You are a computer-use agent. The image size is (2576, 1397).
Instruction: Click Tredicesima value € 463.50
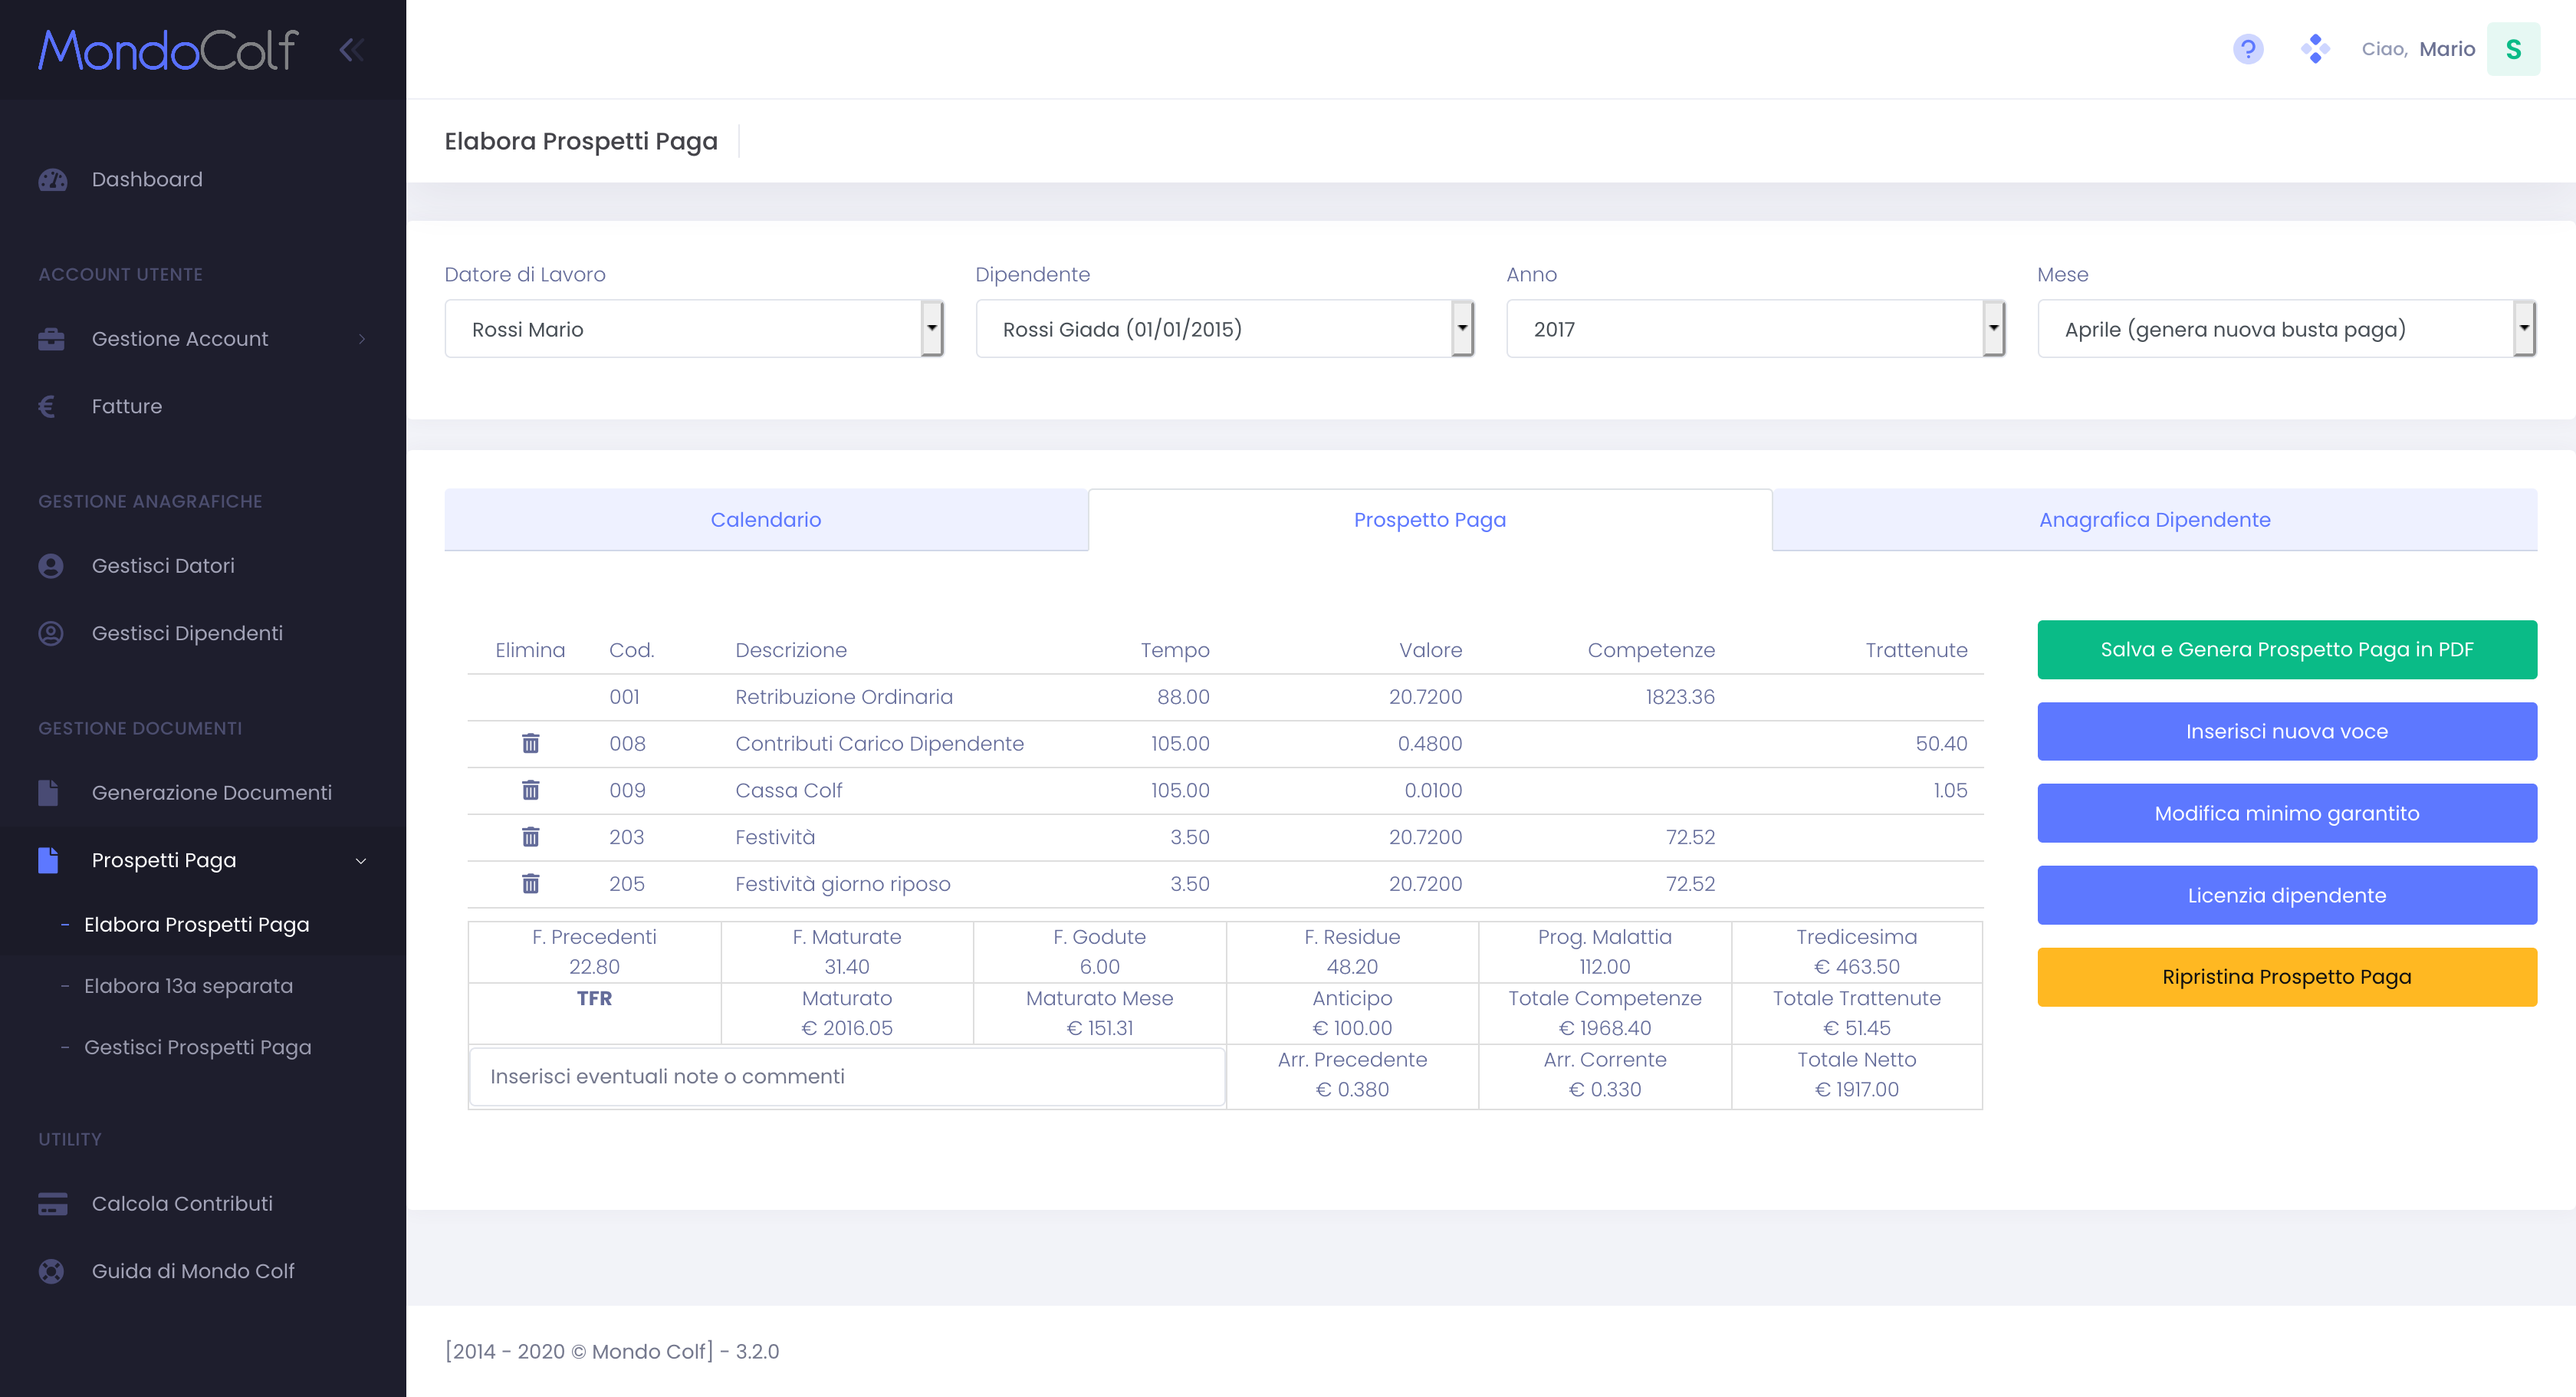click(1856, 966)
